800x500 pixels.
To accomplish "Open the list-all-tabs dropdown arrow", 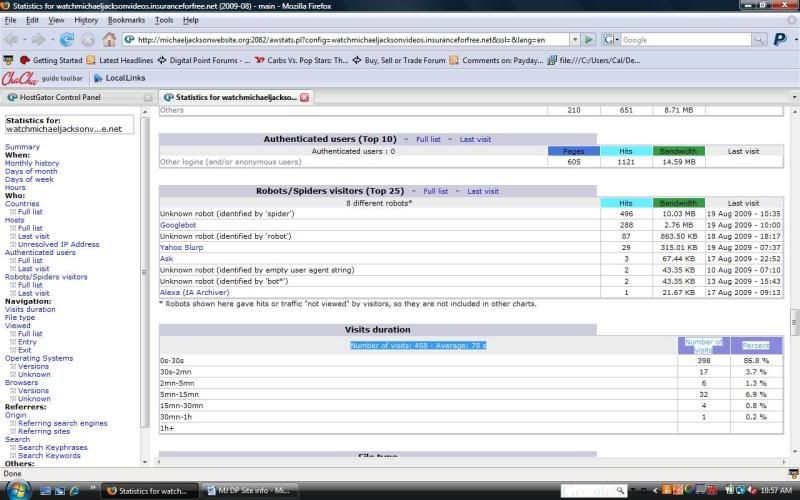I will (794, 97).
